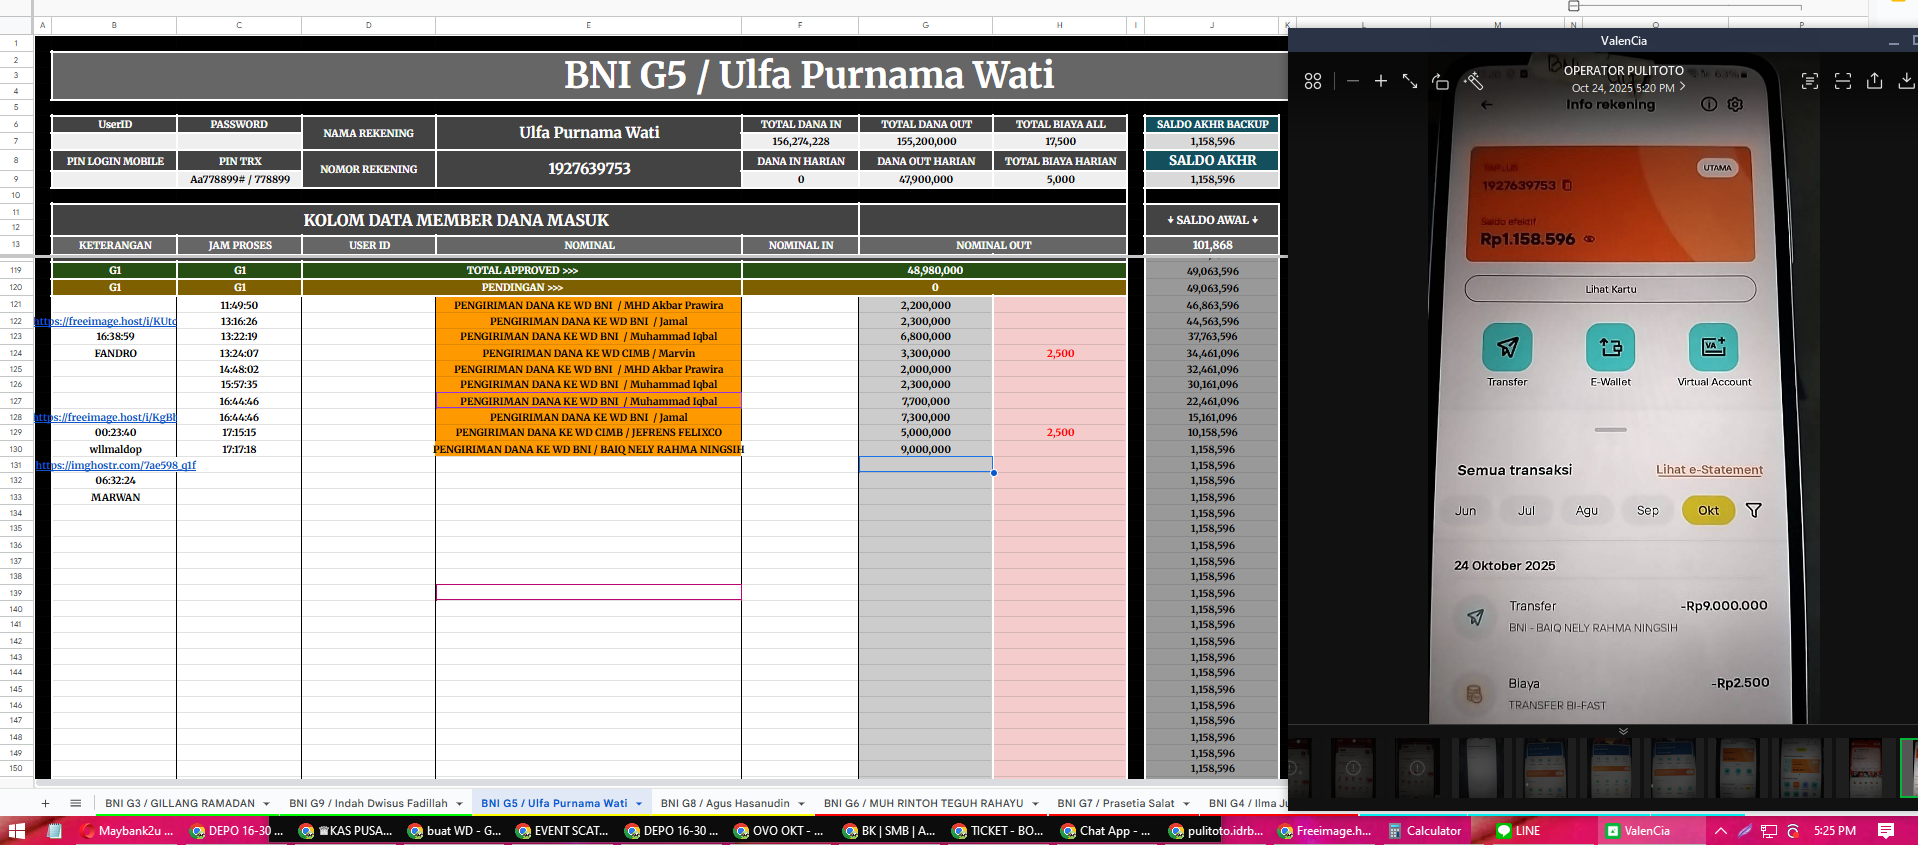This screenshot has height=845, width=1918.
Task: Open Maybank2u window from the taskbar
Action: pyautogui.click(x=127, y=831)
